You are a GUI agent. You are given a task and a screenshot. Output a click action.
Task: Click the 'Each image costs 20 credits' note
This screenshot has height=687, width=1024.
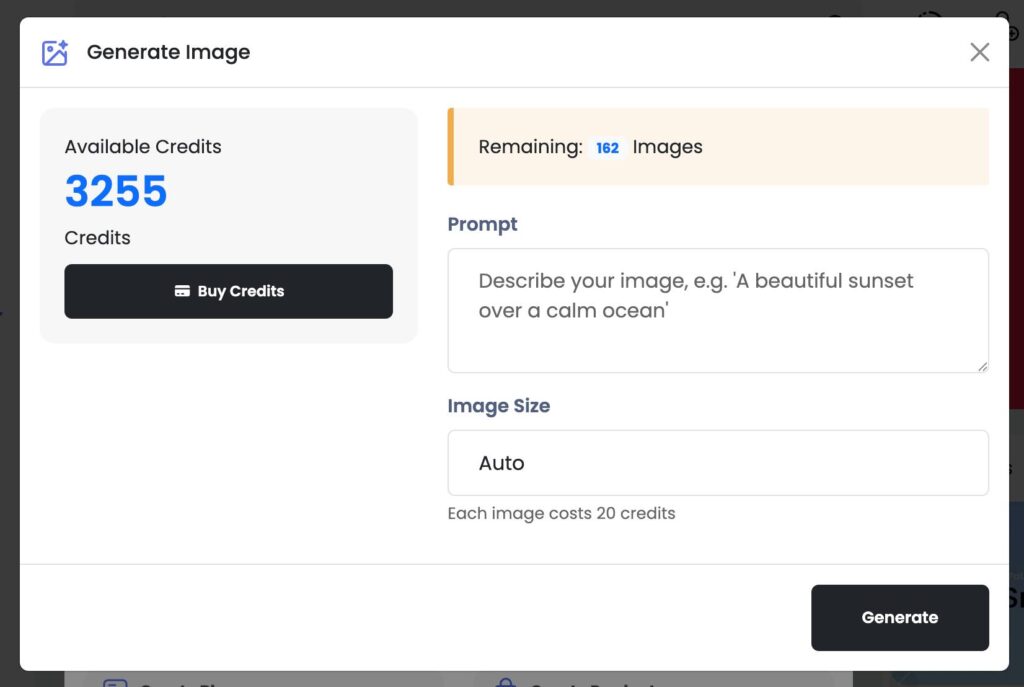[561, 514]
